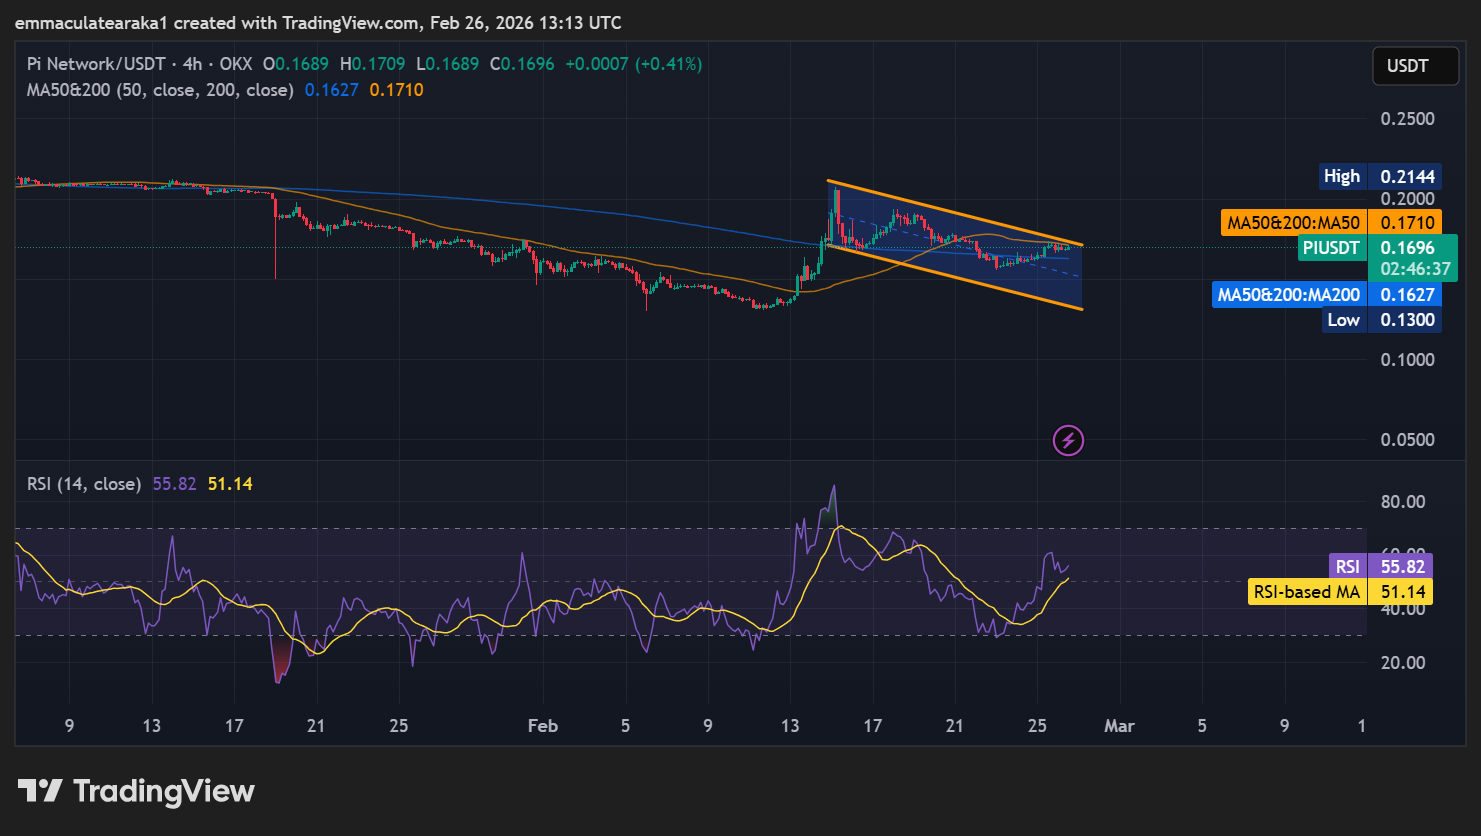Click the 20.00 level on RSI axis
This screenshot has height=836, width=1481.
pyautogui.click(x=1402, y=662)
